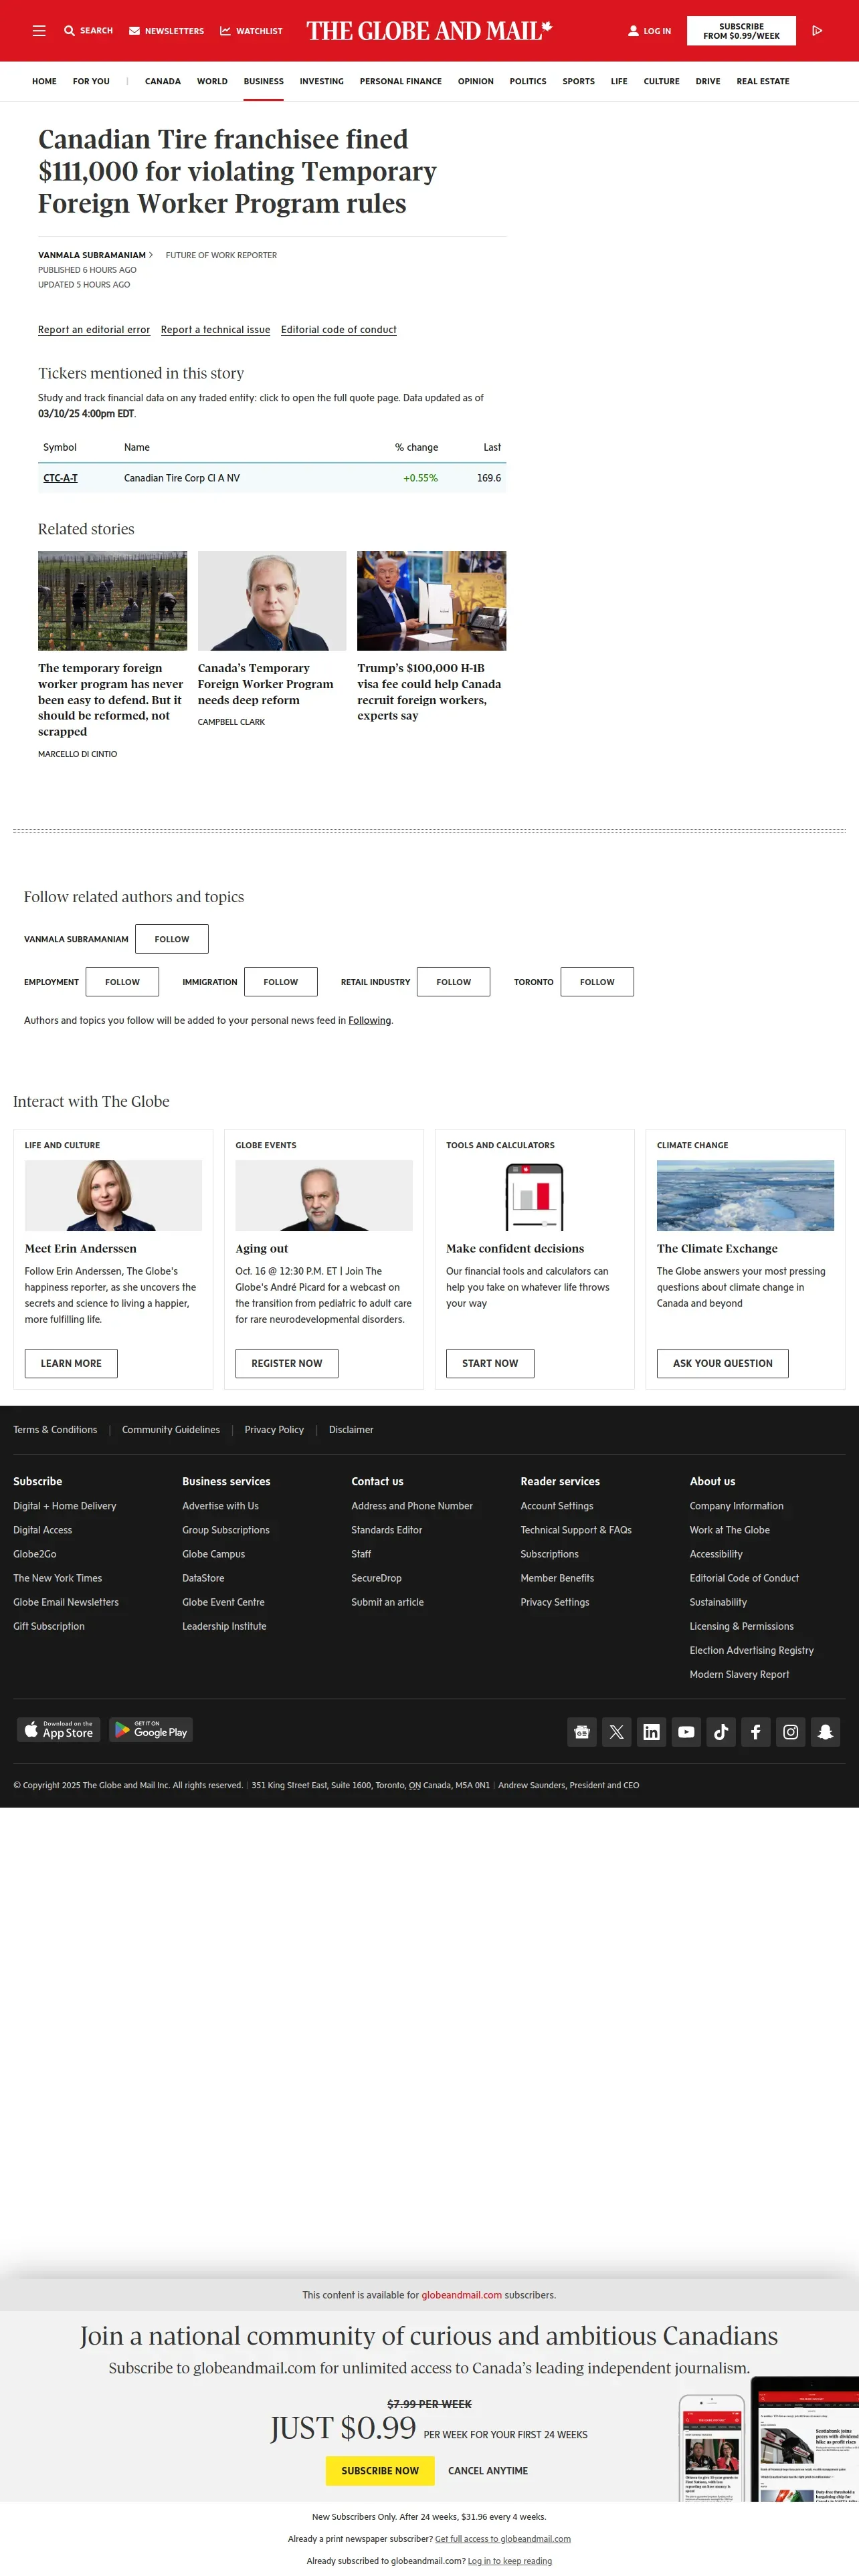Select the Home nav item
Image resolution: width=859 pixels, height=2576 pixels.
pyautogui.click(x=44, y=81)
